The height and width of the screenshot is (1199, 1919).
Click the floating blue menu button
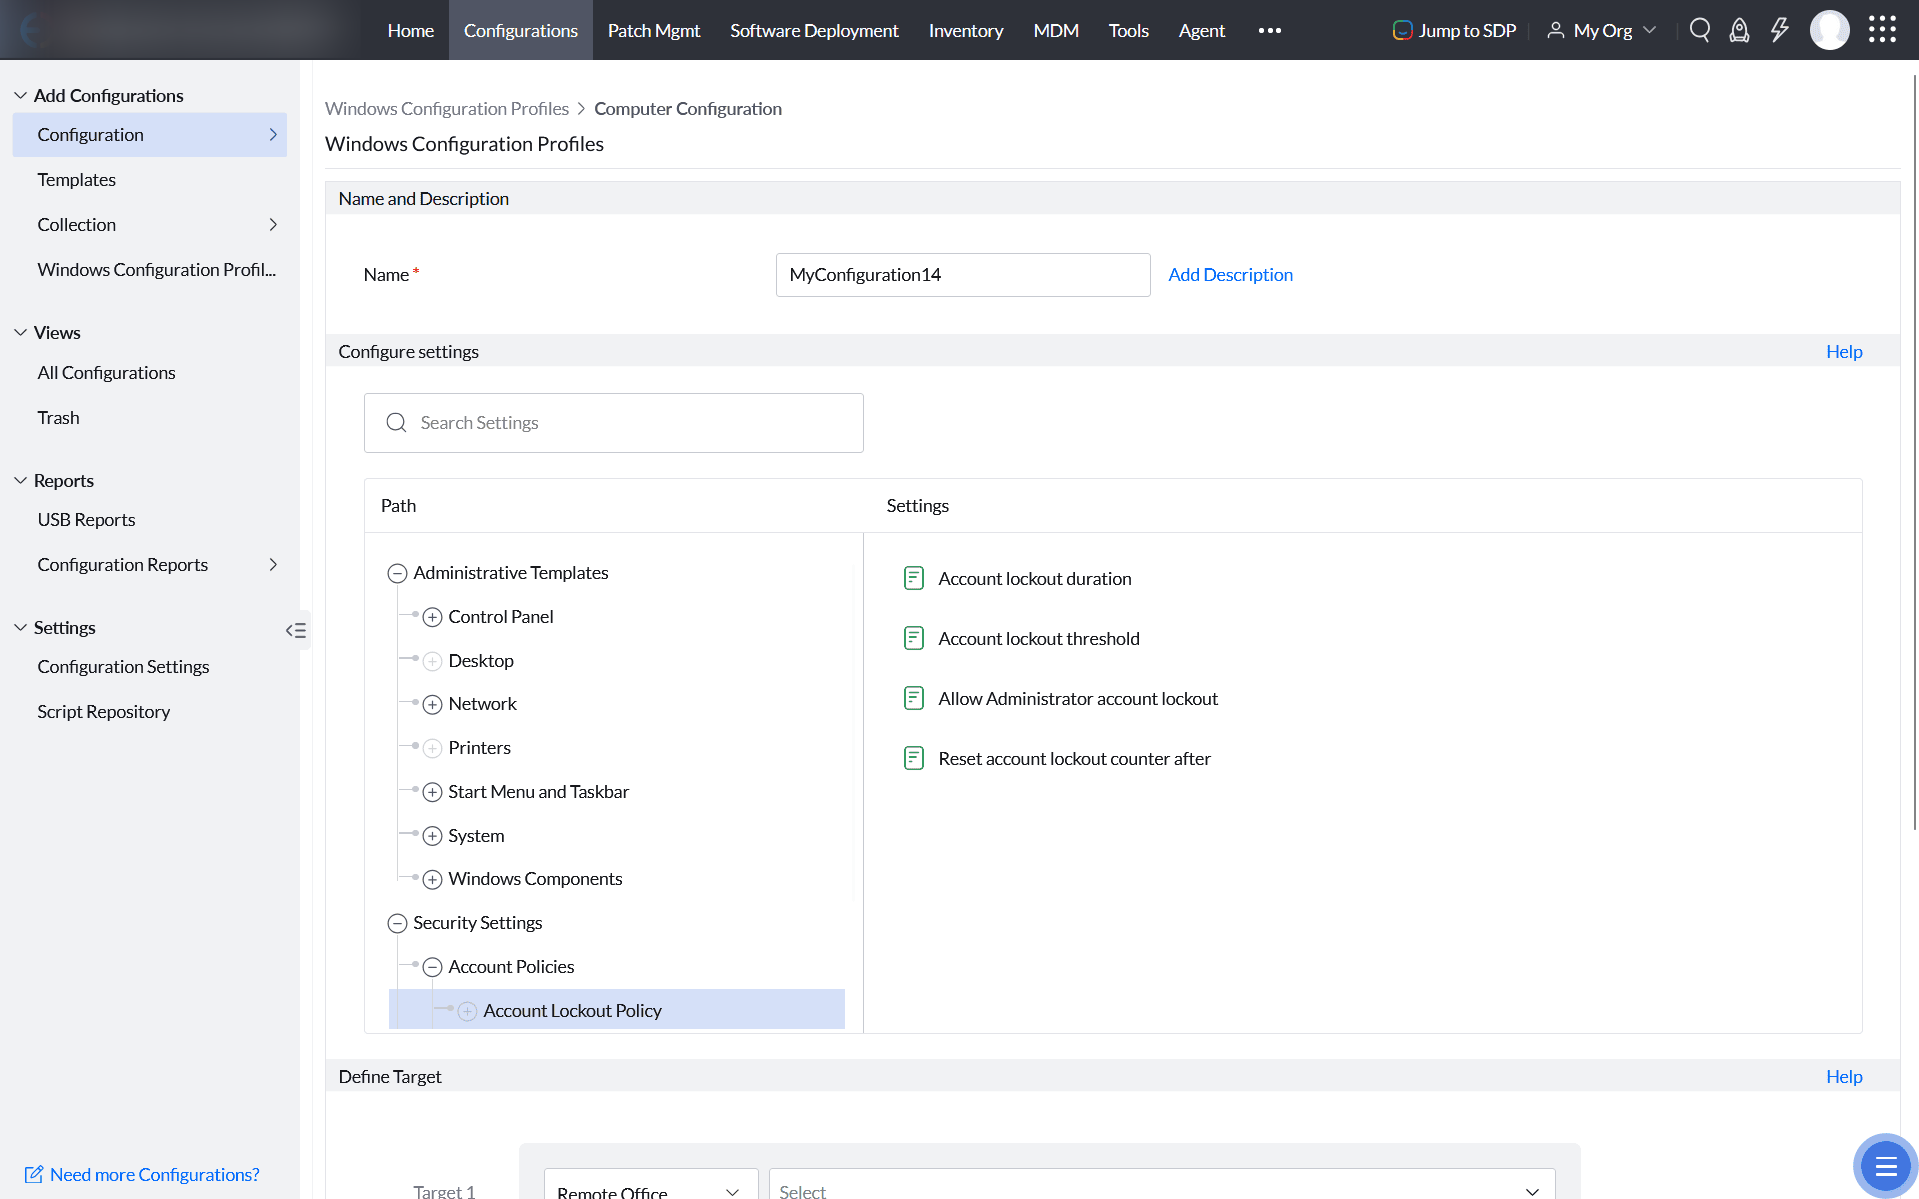click(x=1885, y=1165)
